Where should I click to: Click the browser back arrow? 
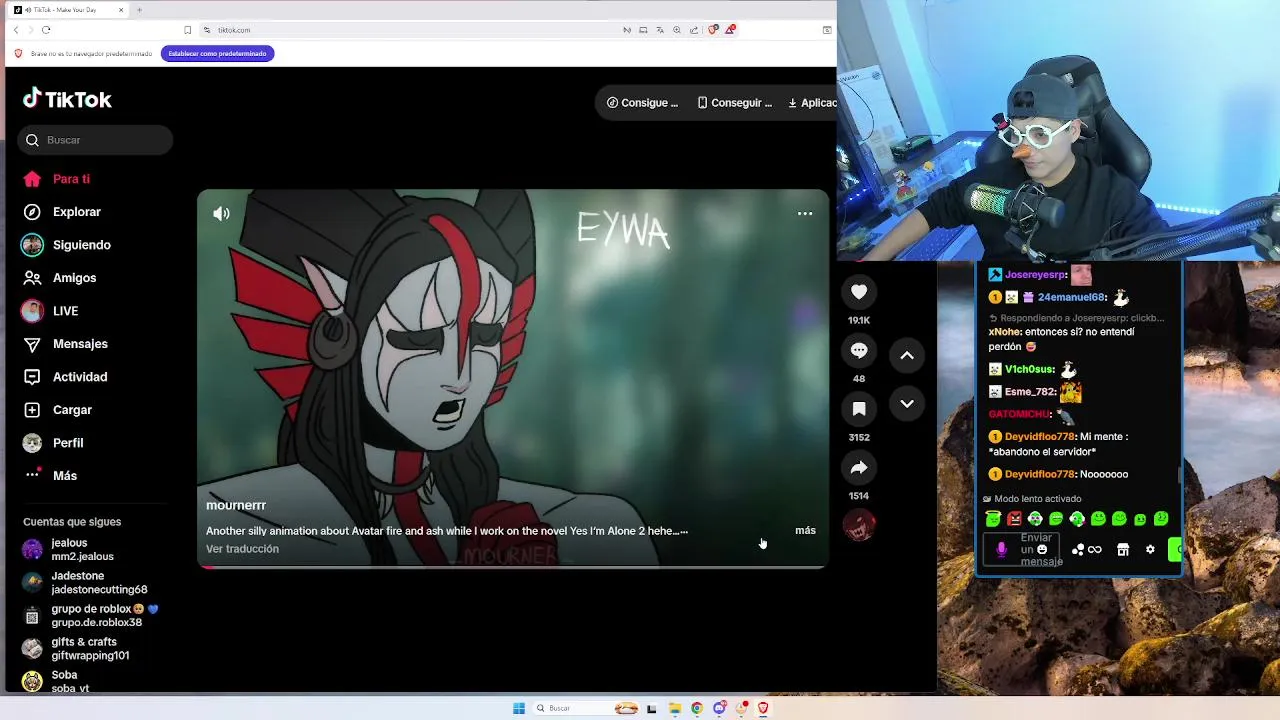pos(16,30)
